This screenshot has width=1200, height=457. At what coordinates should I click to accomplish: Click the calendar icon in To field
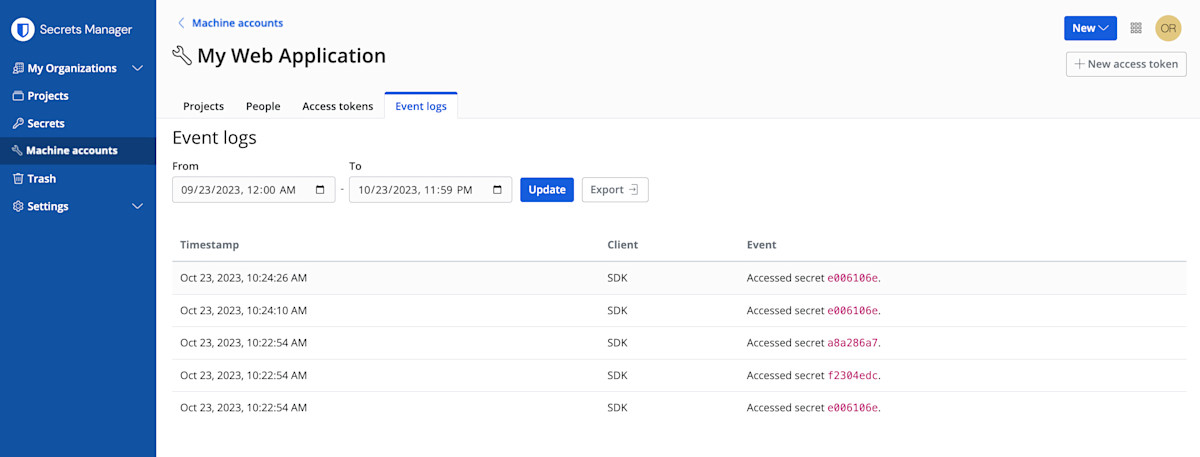497,190
